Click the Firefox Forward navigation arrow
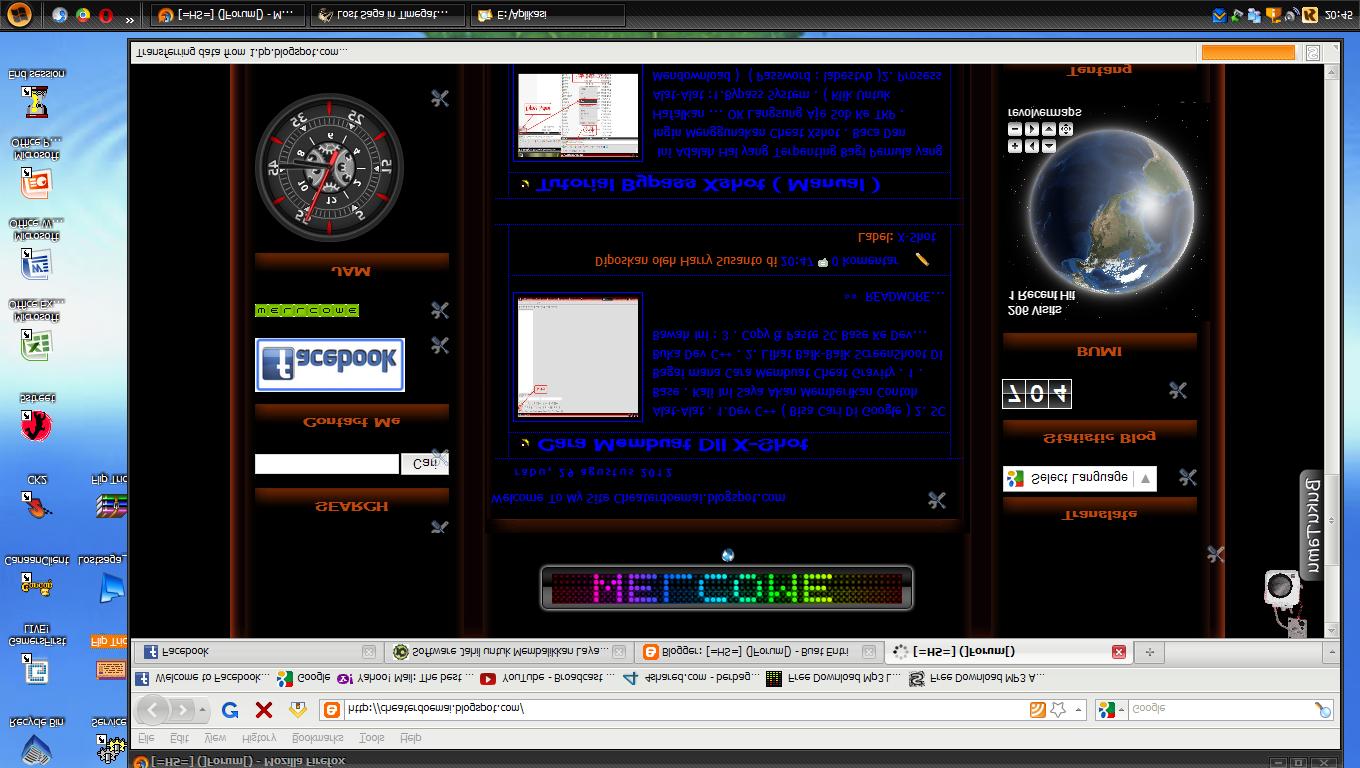The width and height of the screenshot is (1360, 768). [182, 710]
